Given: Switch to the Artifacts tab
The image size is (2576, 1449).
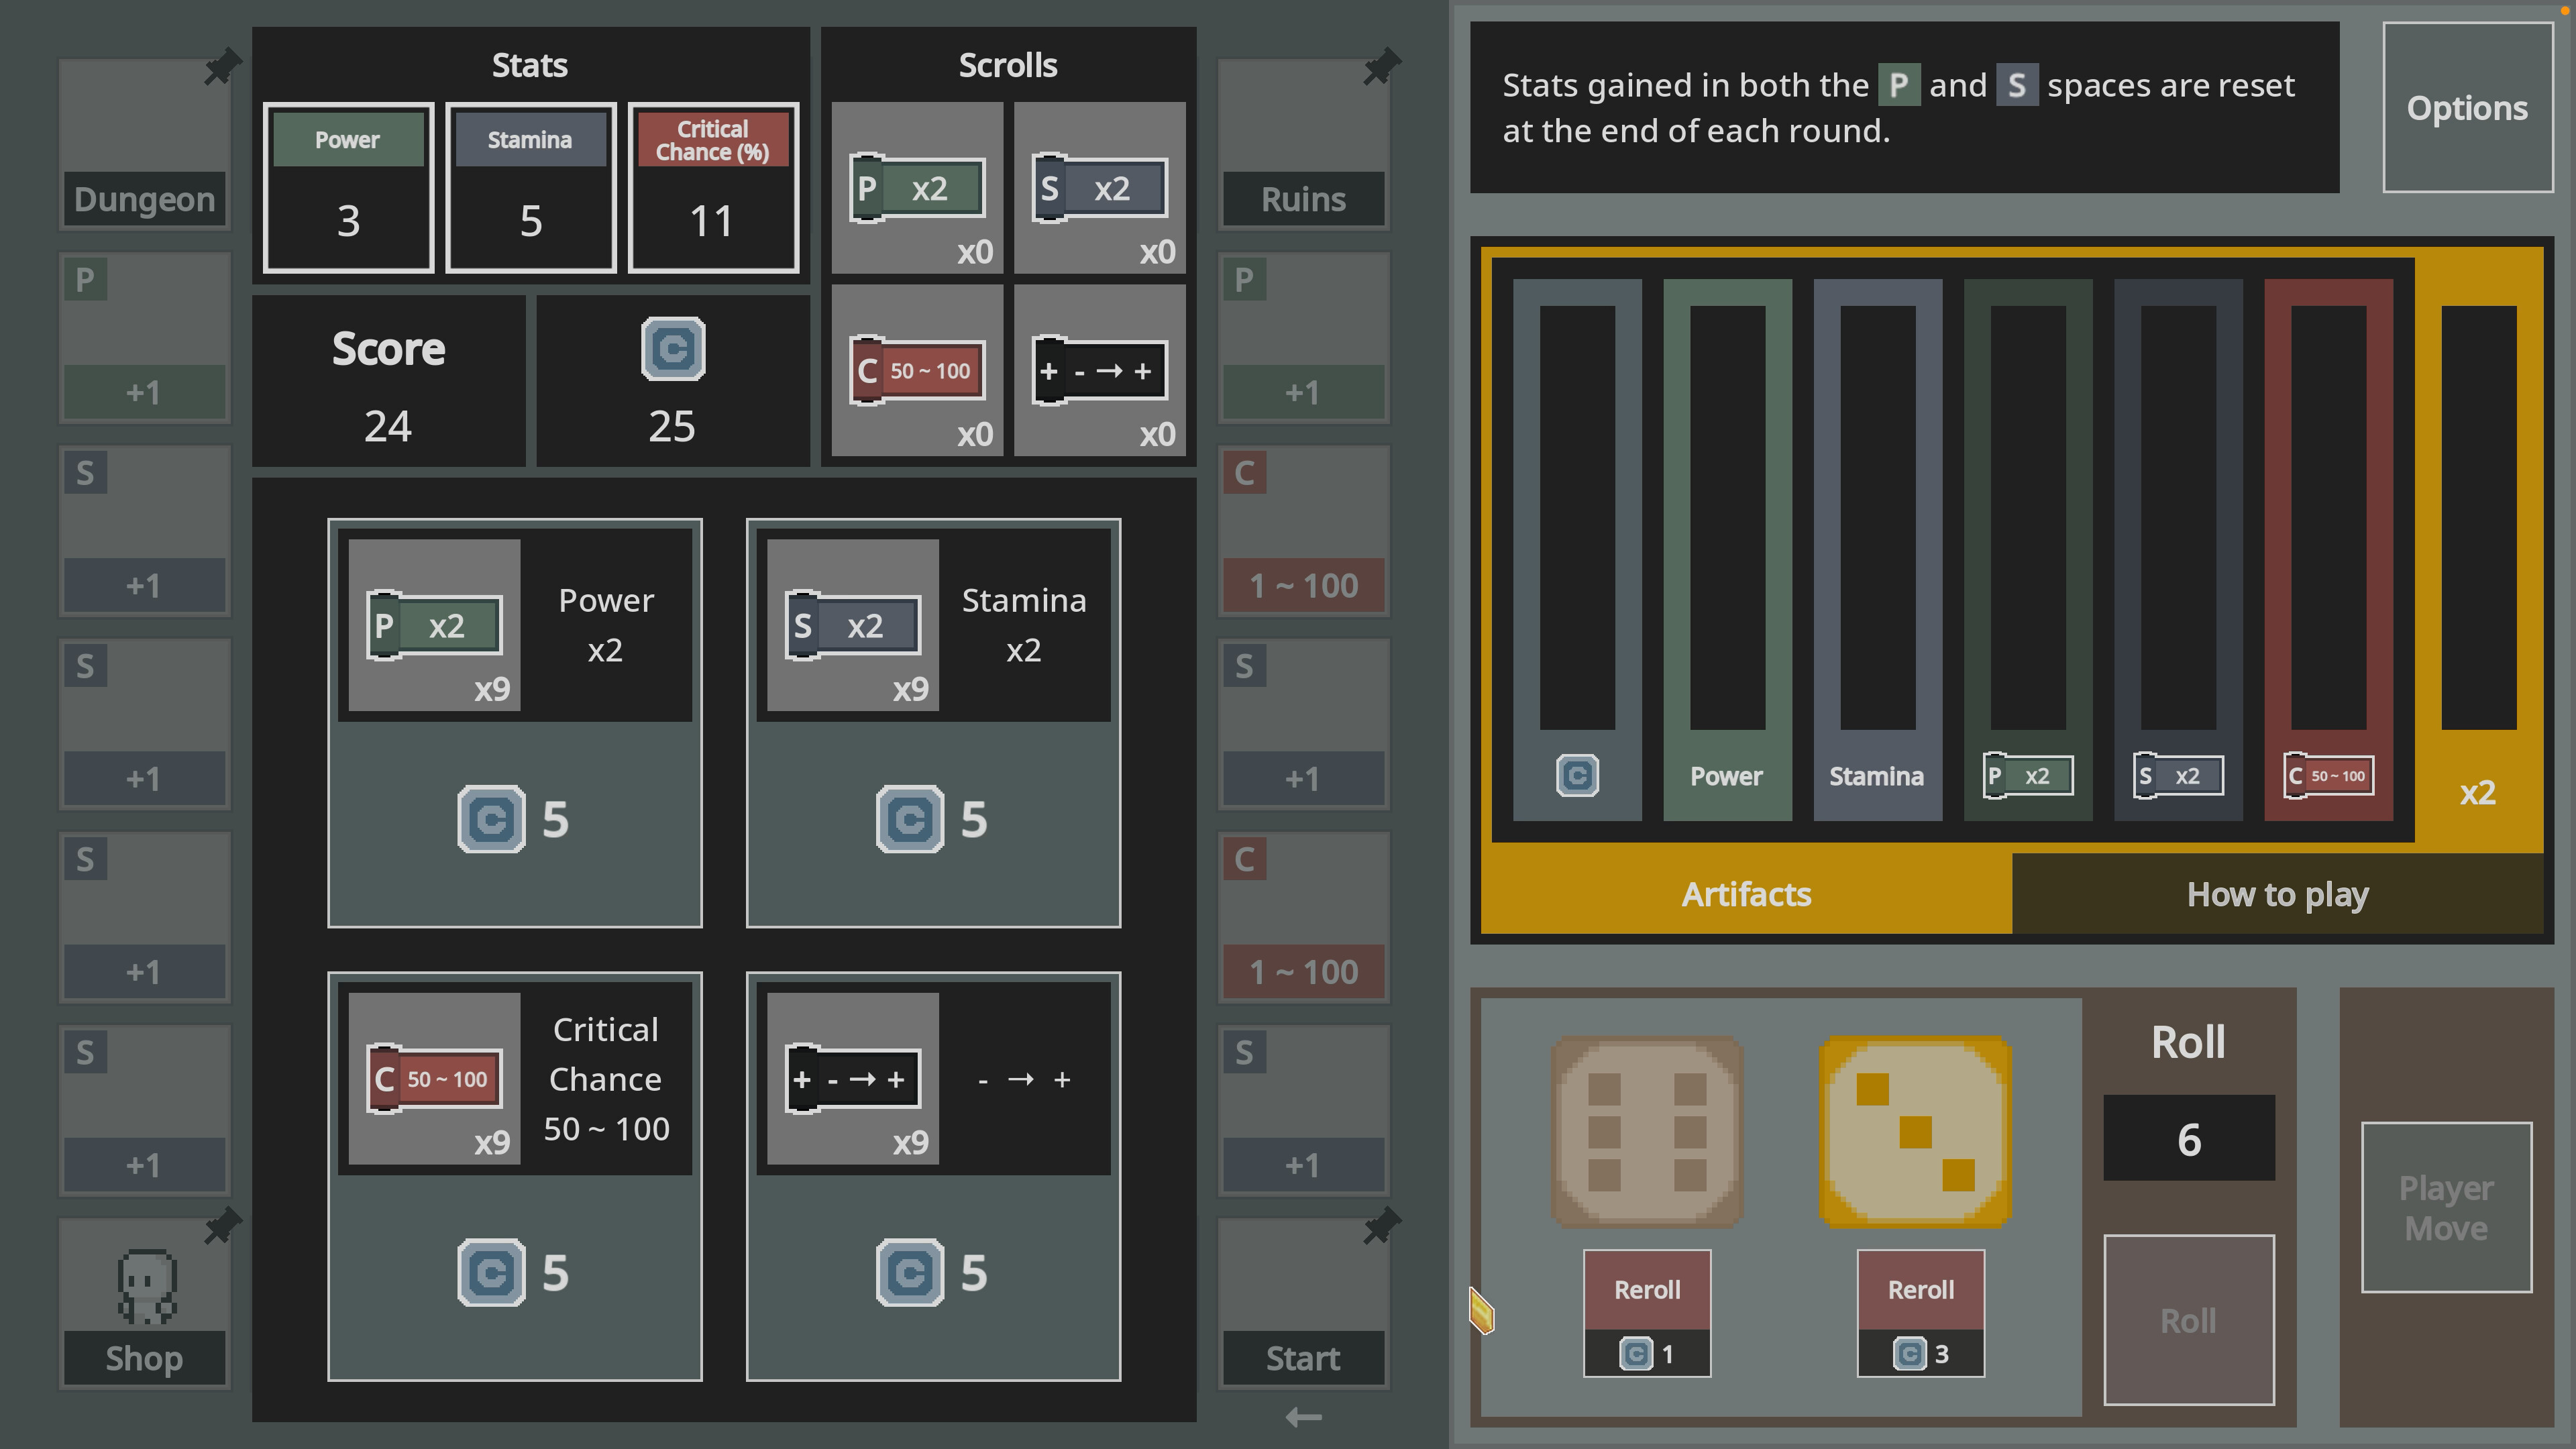Looking at the screenshot, I should (x=1746, y=894).
